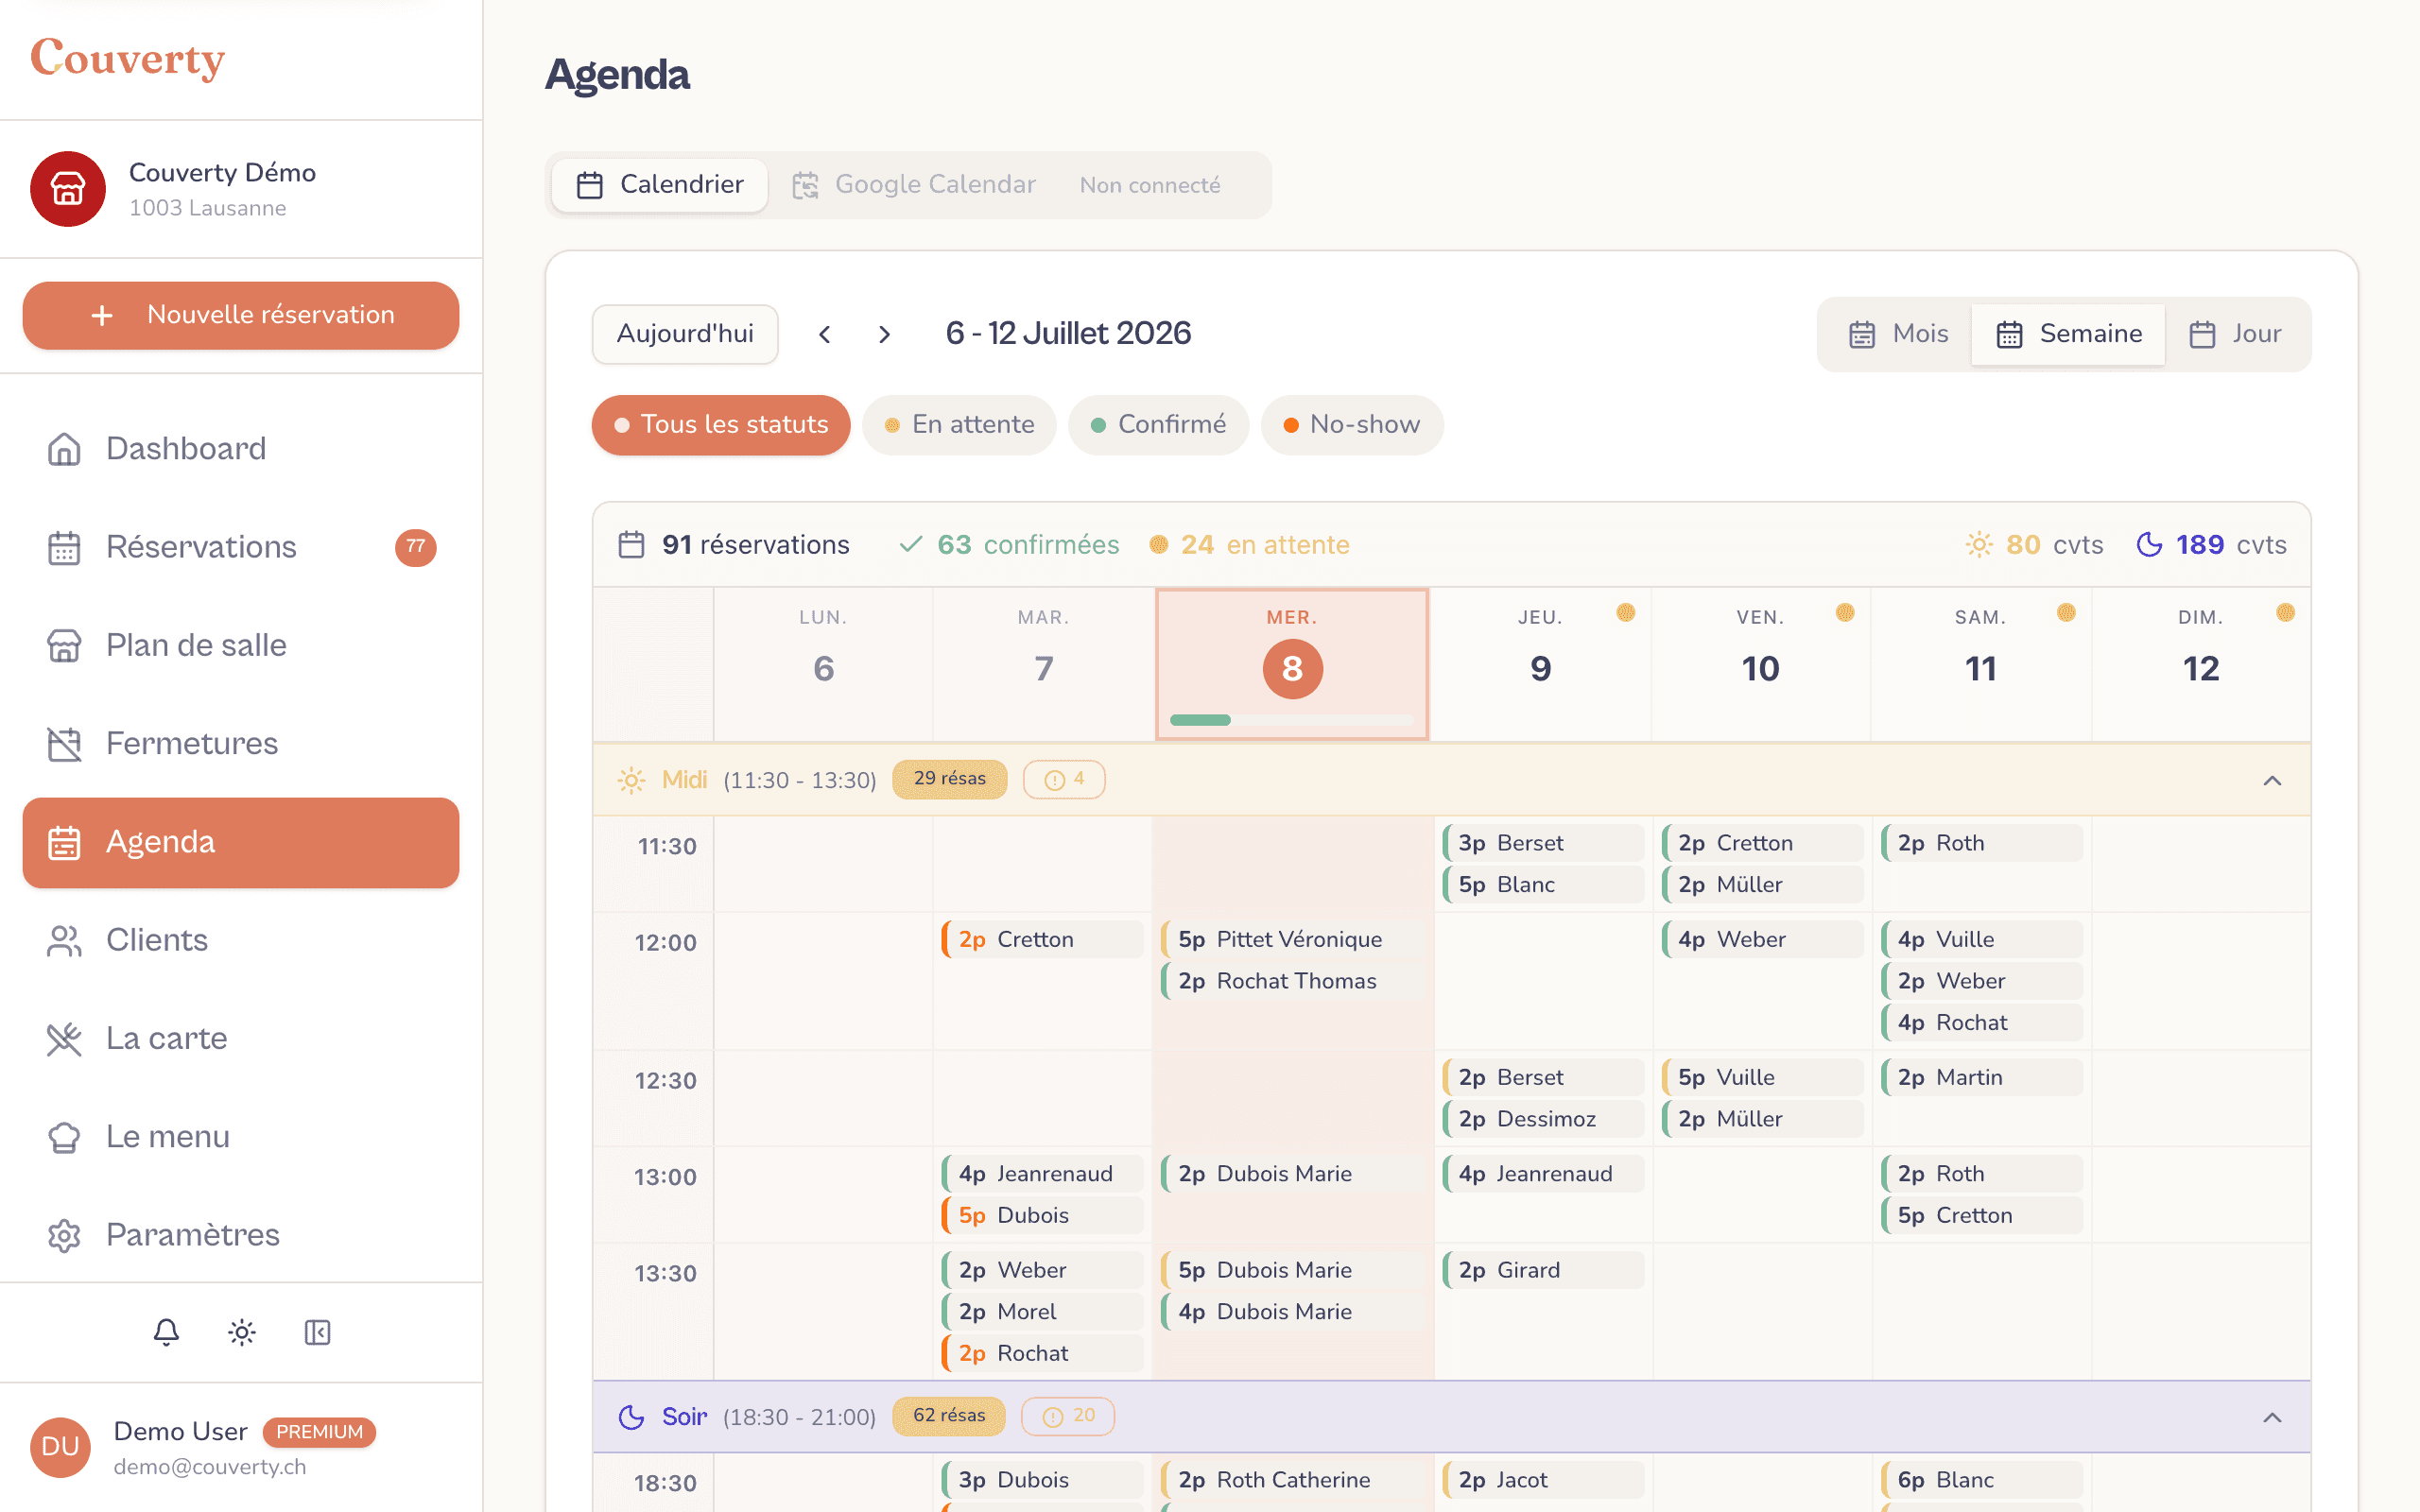Go to previous week arrow
The height and width of the screenshot is (1512, 2420).
(825, 334)
